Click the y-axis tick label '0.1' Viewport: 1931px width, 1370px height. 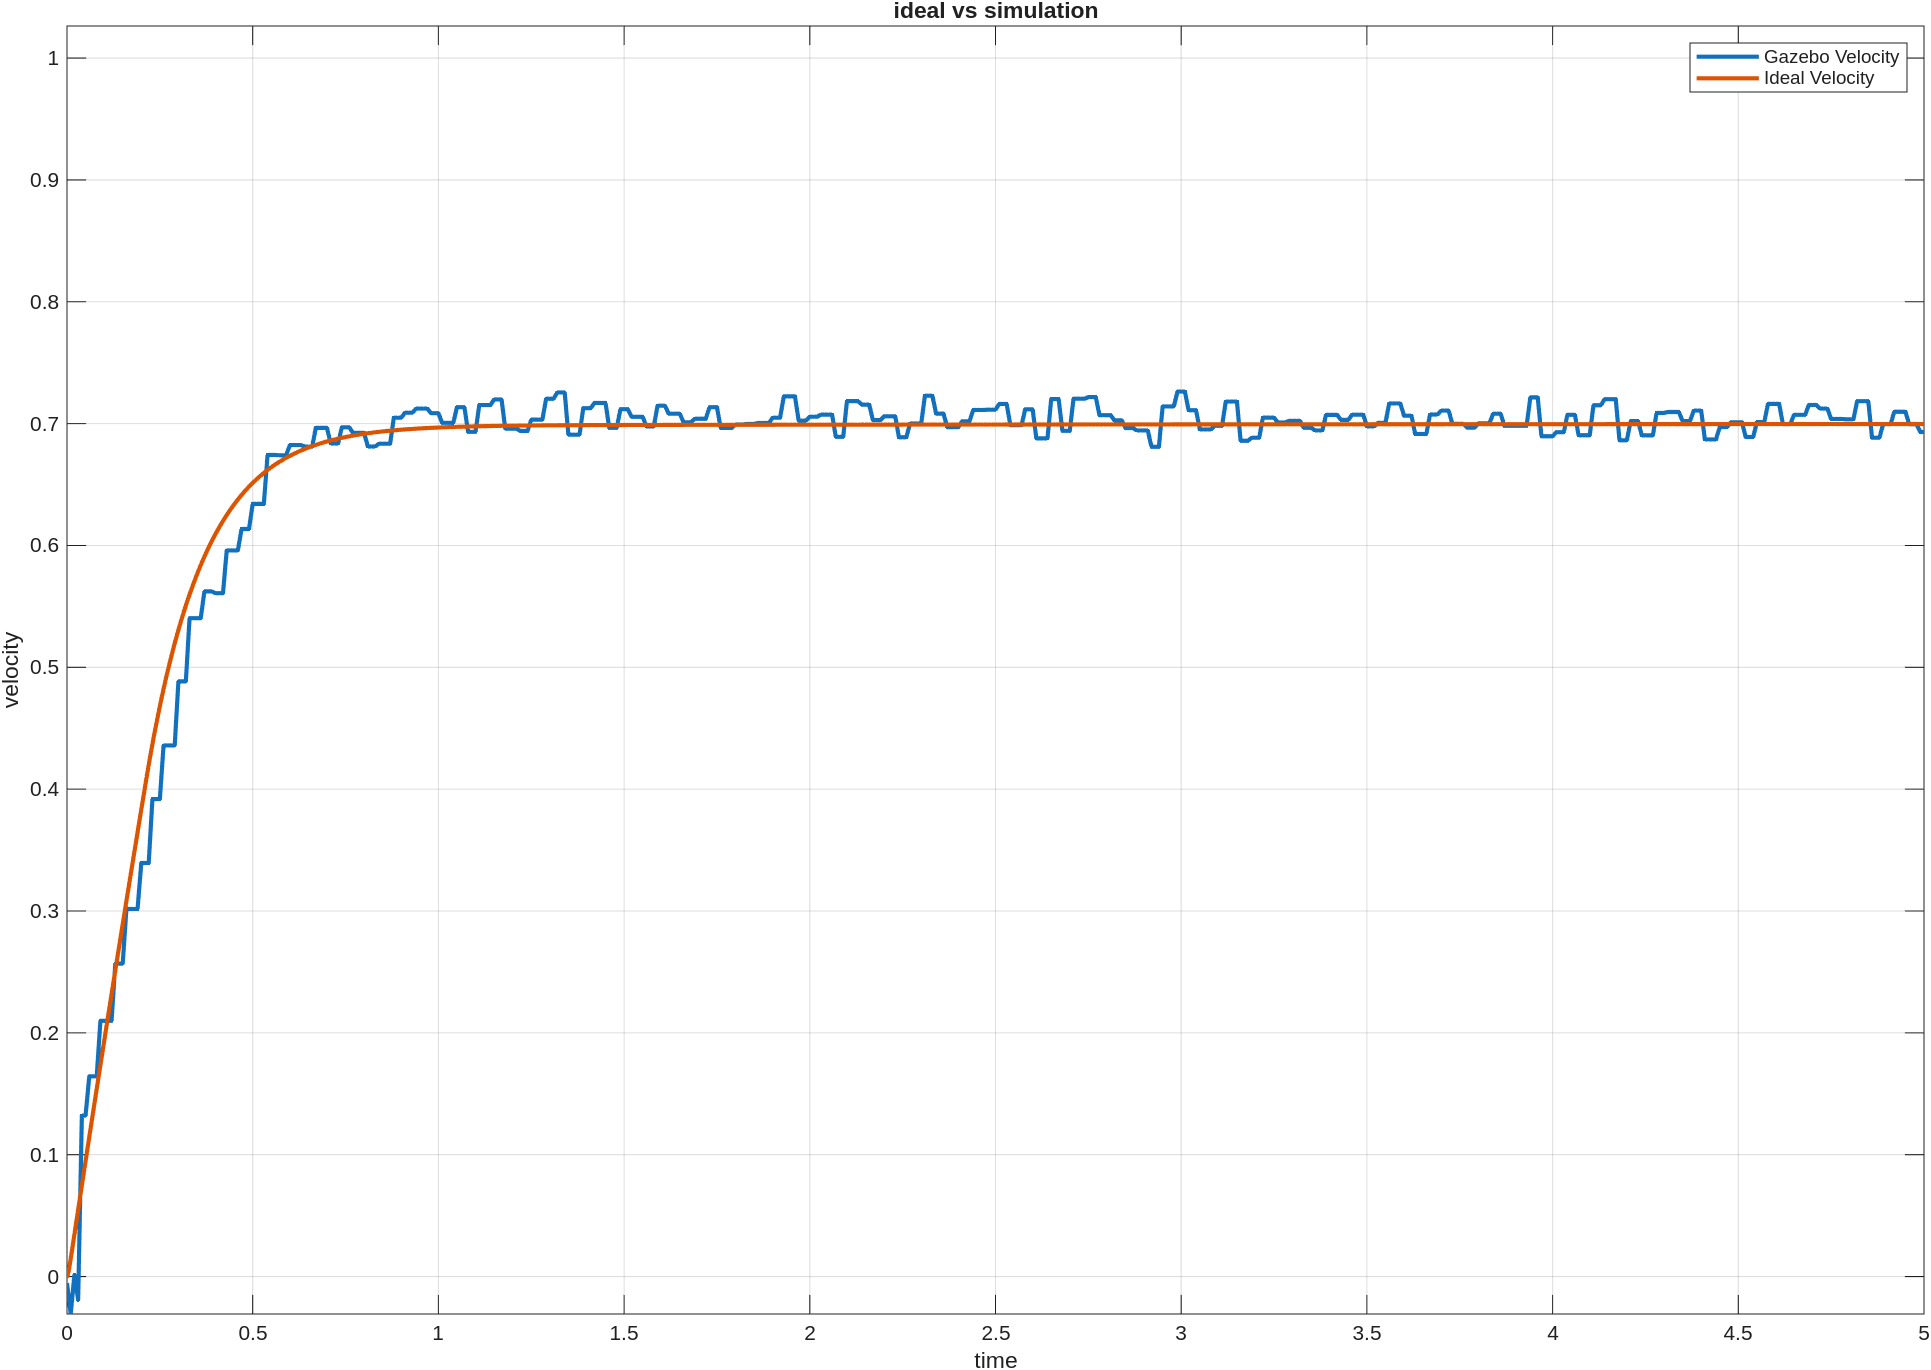[44, 1155]
